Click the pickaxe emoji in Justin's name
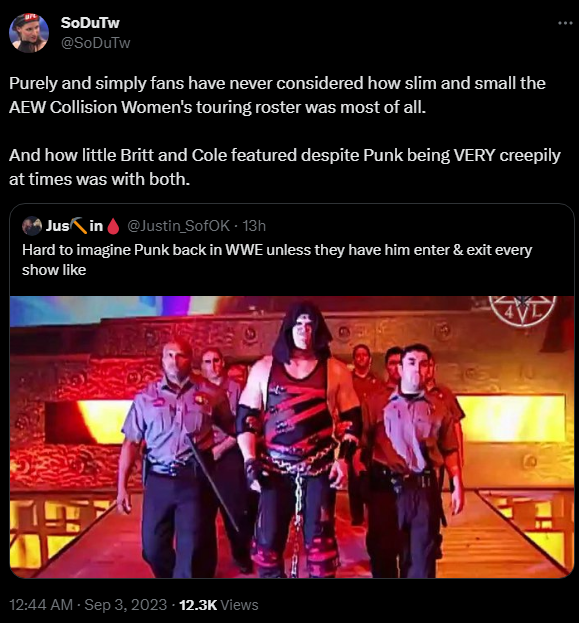579x623 pixels. (x=78, y=226)
